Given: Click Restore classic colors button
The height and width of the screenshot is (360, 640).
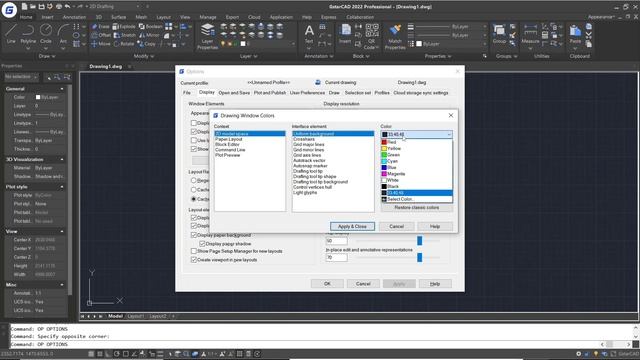Looking at the screenshot, I should coord(417,208).
